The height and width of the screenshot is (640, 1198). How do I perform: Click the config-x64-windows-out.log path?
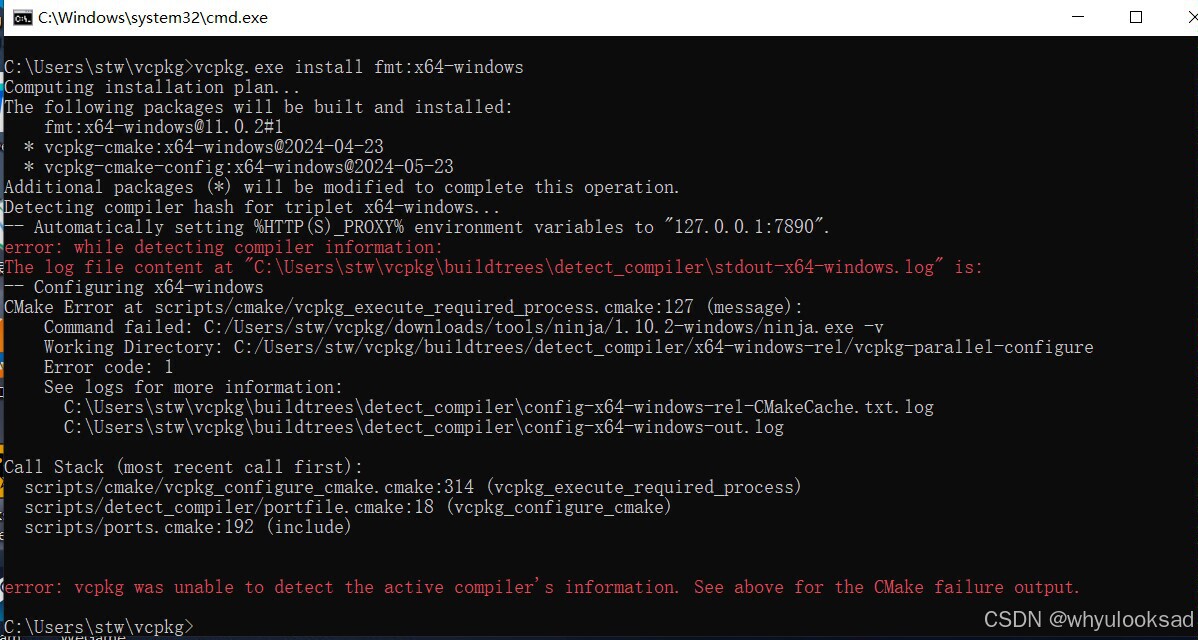pyautogui.click(x=424, y=427)
